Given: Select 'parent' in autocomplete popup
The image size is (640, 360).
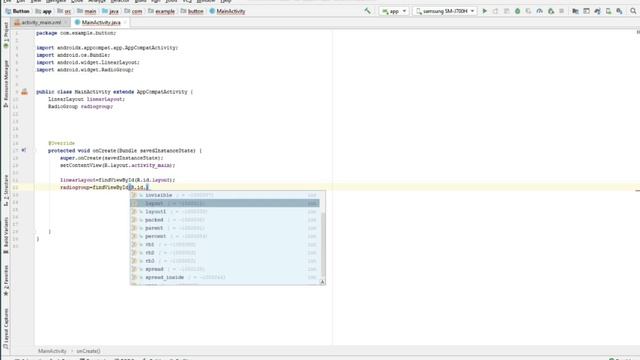Looking at the screenshot, I should click(225, 228).
